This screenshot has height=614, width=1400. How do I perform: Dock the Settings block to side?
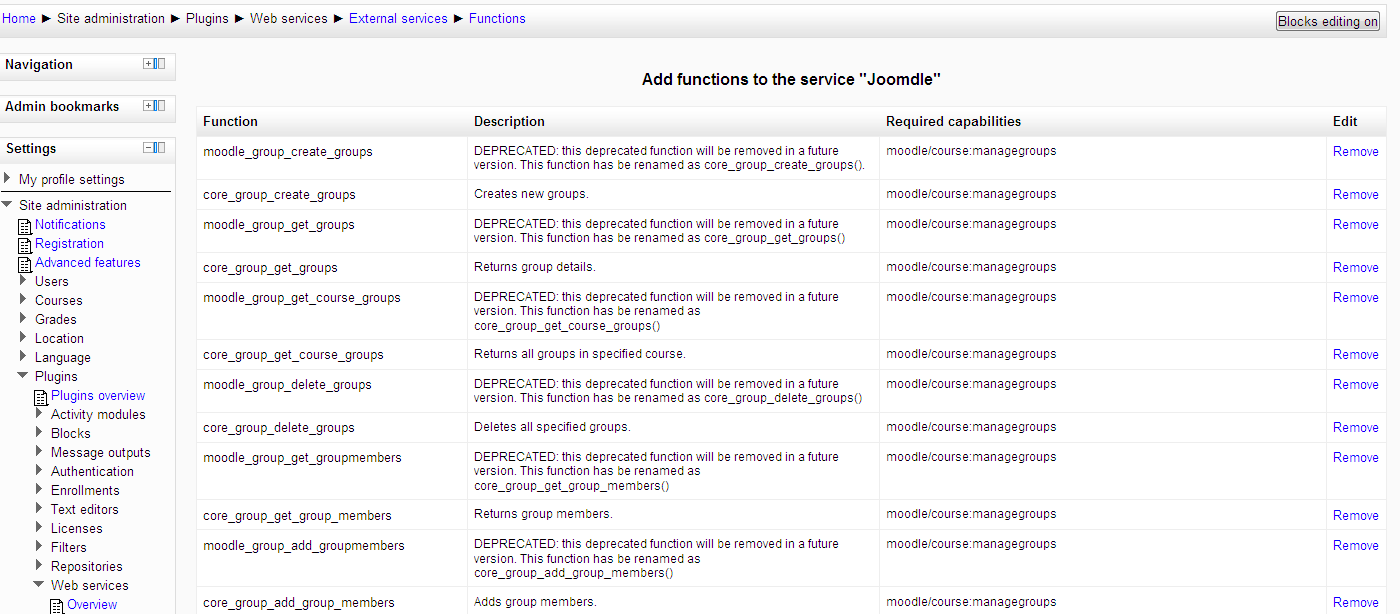pyautogui.click(x=160, y=147)
